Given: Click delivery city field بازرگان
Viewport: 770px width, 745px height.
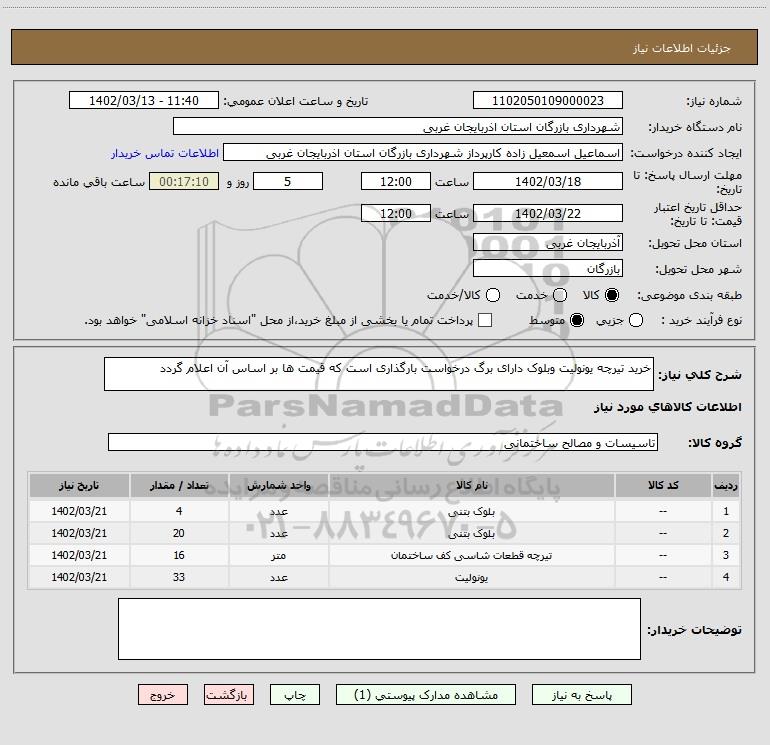Looking at the screenshot, I should [x=548, y=268].
